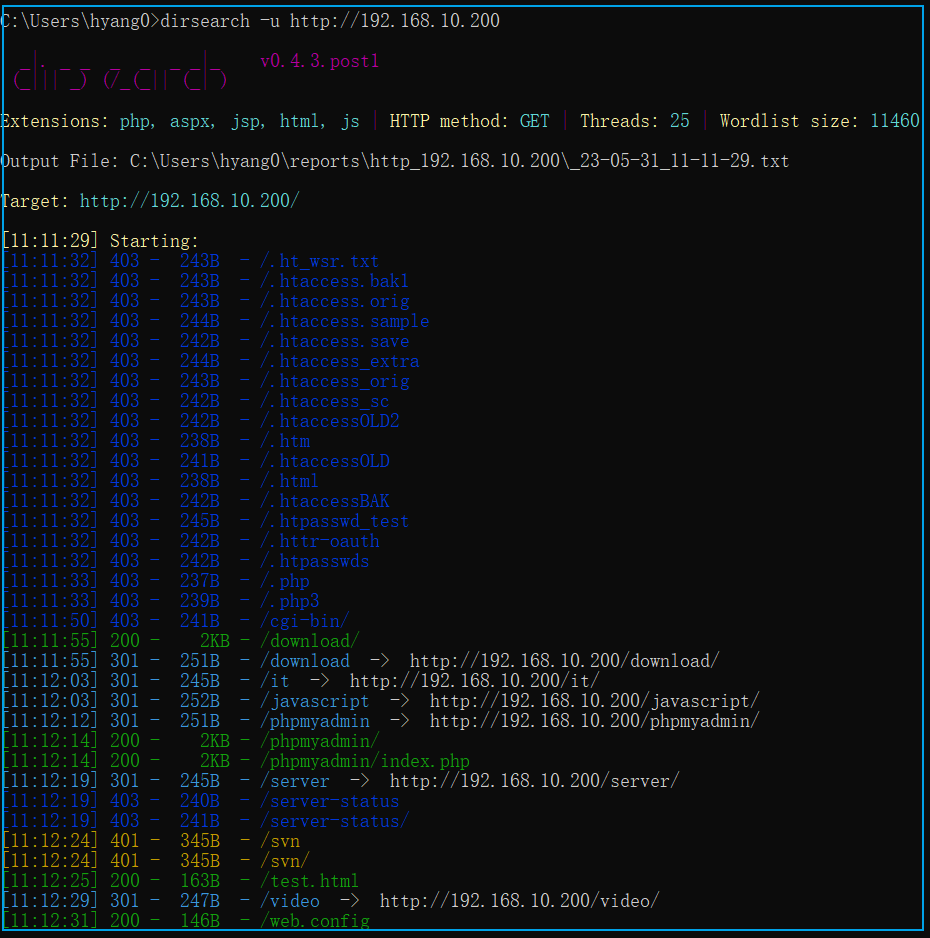Click the Target URL http://192.168.10.200/
The image size is (930, 938).
tap(190, 200)
